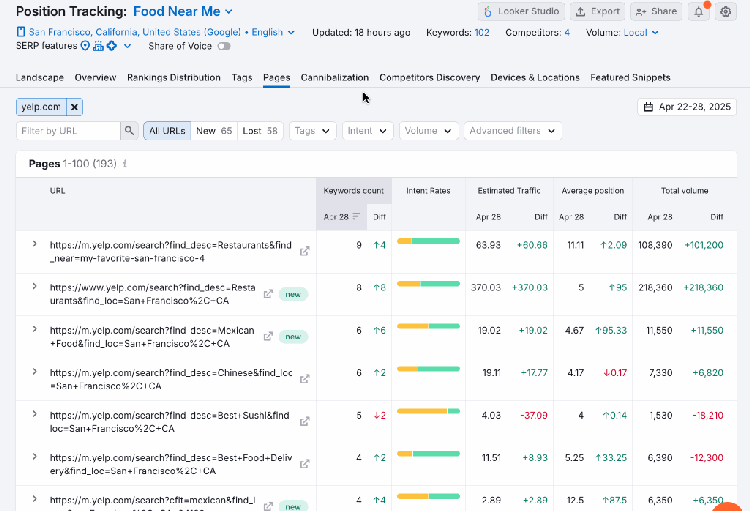This screenshot has height=511, width=750.
Task: Click the Export button
Action: [597, 11]
